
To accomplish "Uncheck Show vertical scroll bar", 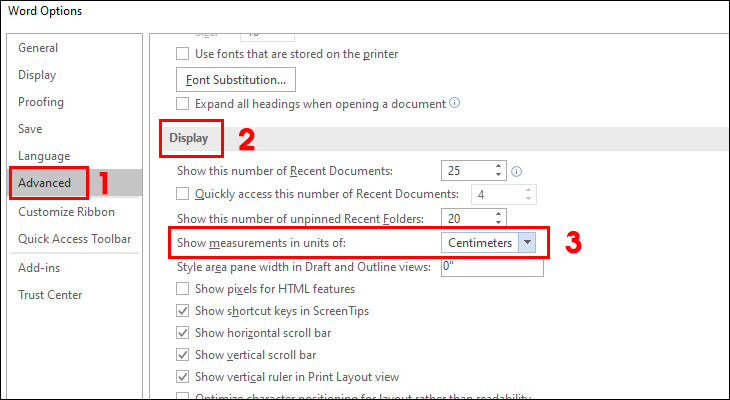I will pos(182,355).
